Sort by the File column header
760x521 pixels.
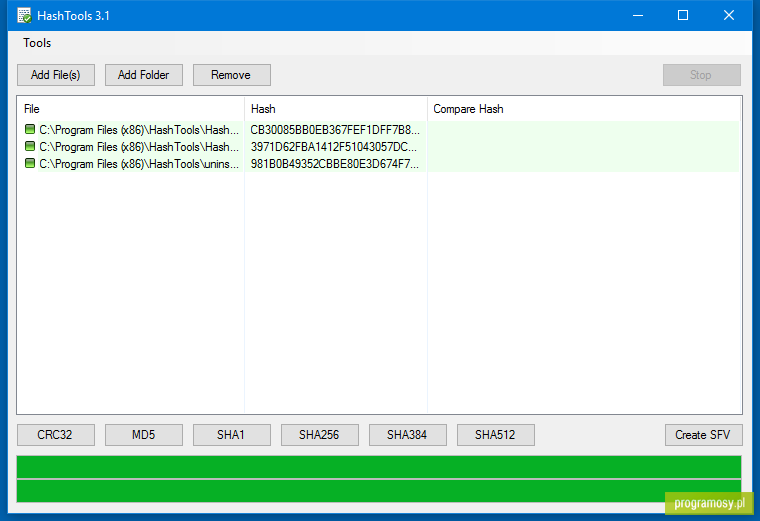point(131,109)
